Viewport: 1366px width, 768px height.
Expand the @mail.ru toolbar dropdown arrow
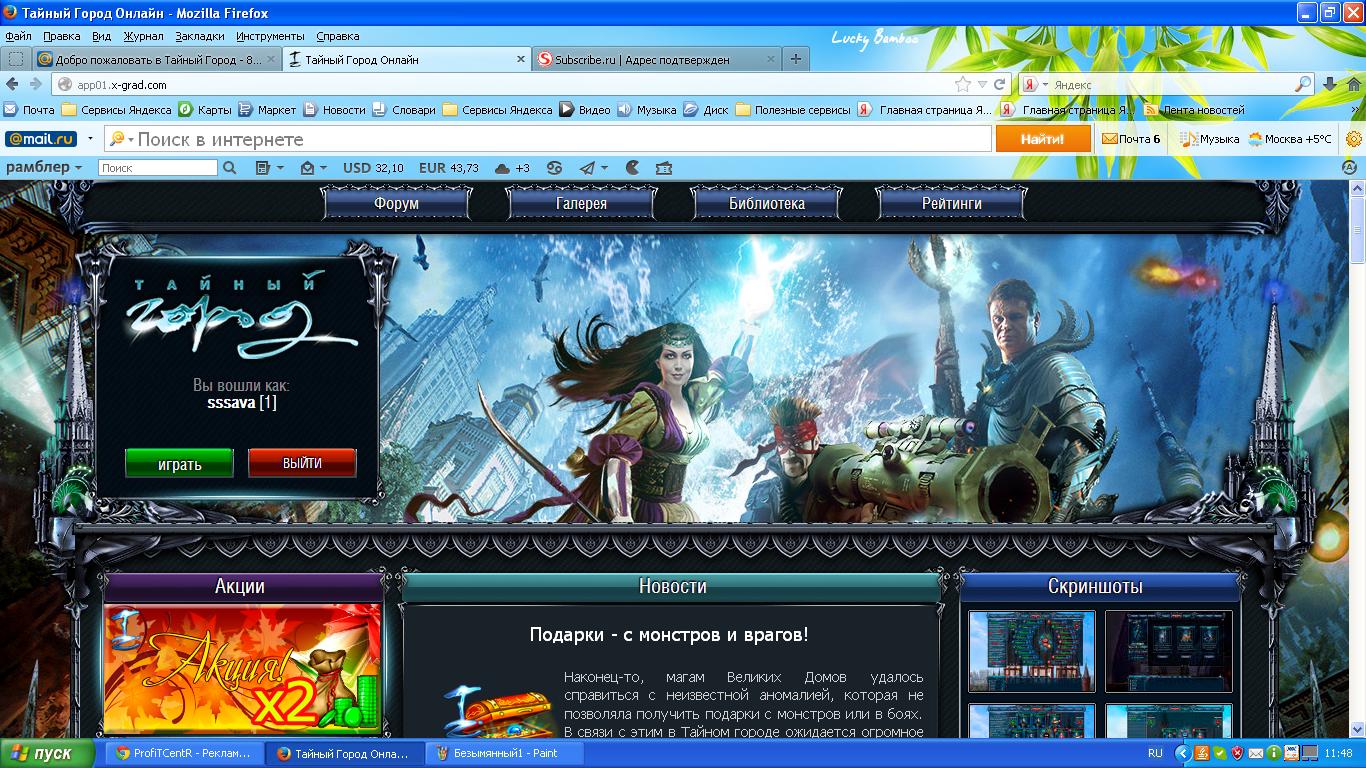90,139
